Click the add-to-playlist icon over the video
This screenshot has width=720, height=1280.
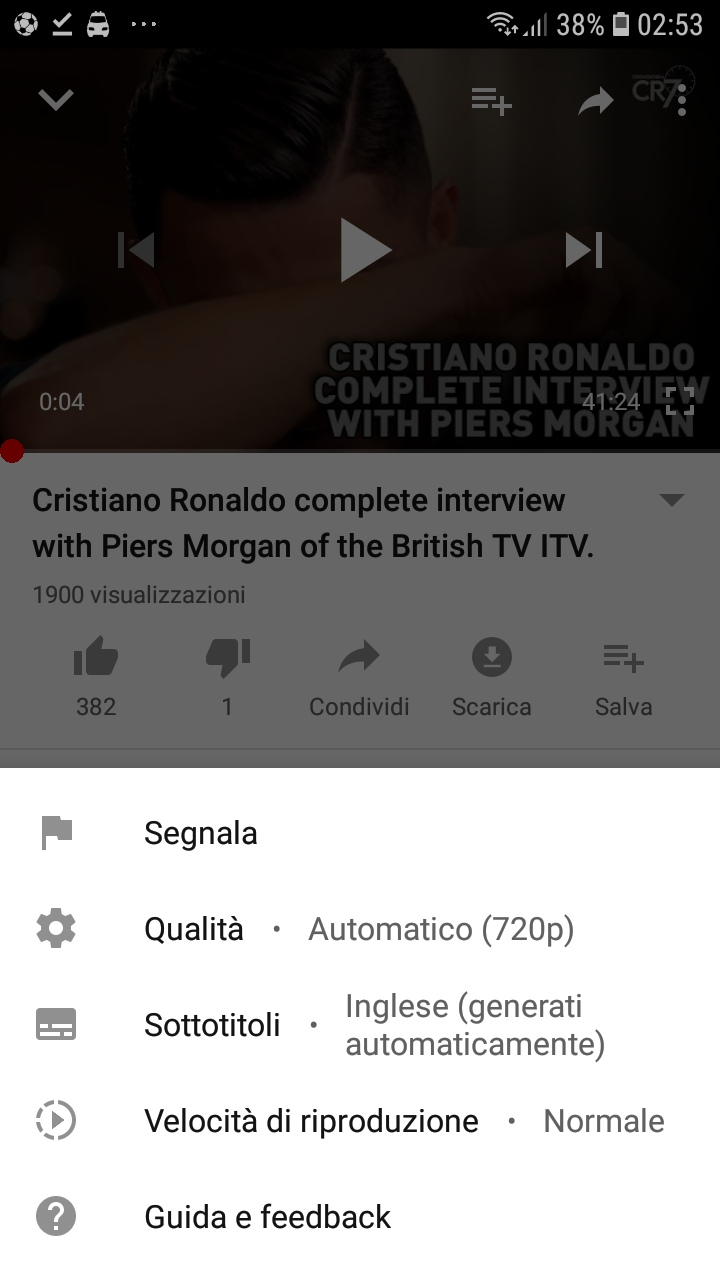coord(492,100)
